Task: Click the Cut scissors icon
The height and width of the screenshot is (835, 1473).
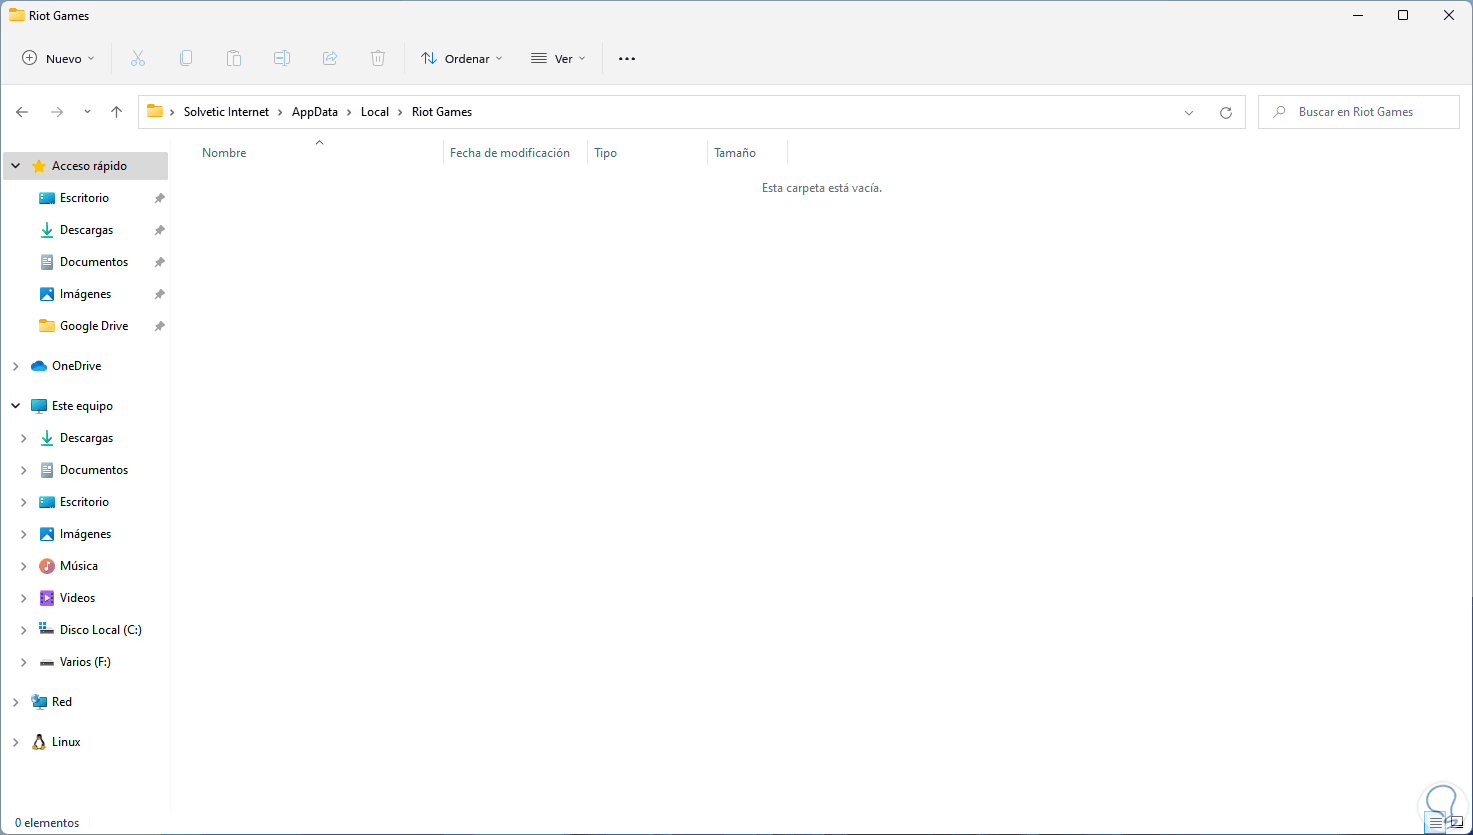Action: 138,59
